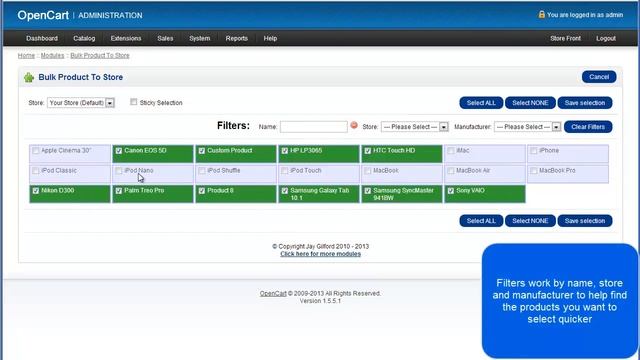Viewport: 640px width, 360px height.
Task: Click the lower Save selection button
Action: (x=585, y=221)
